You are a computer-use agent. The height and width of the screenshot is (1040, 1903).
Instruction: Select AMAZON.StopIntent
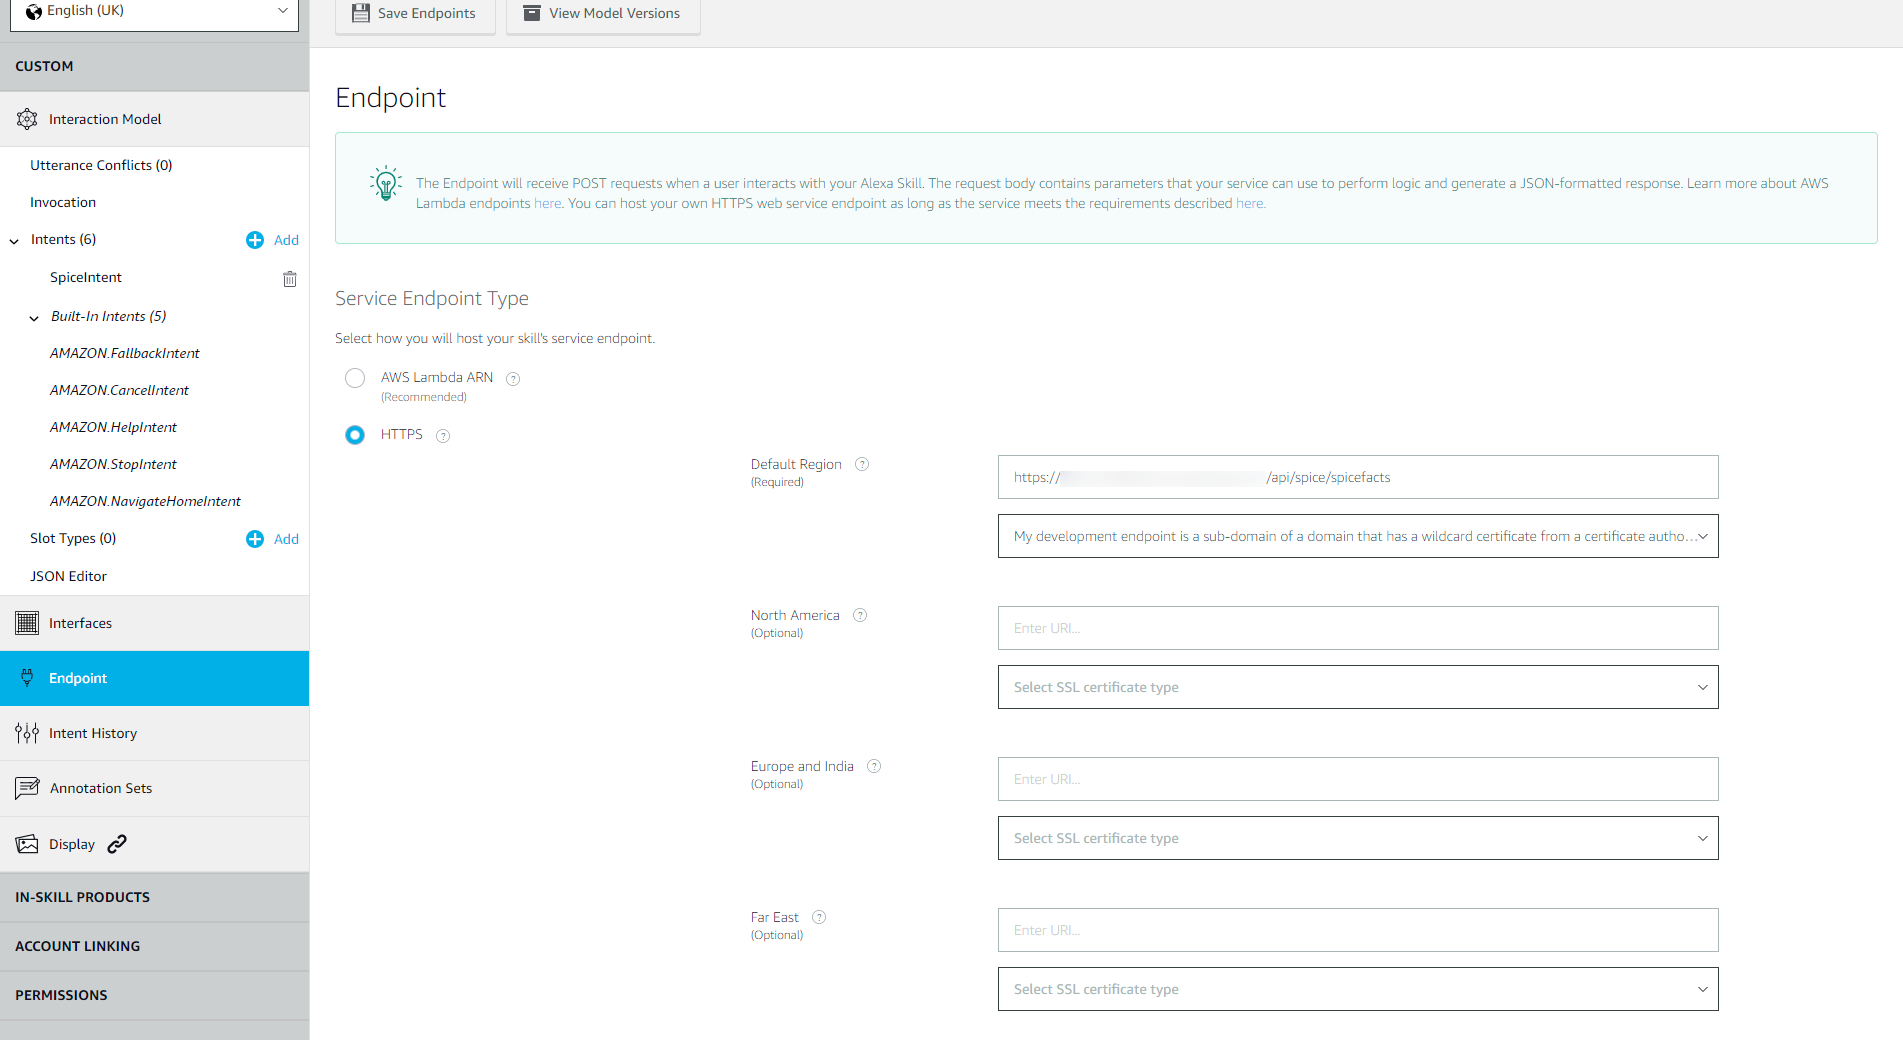click(x=113, y=464)
